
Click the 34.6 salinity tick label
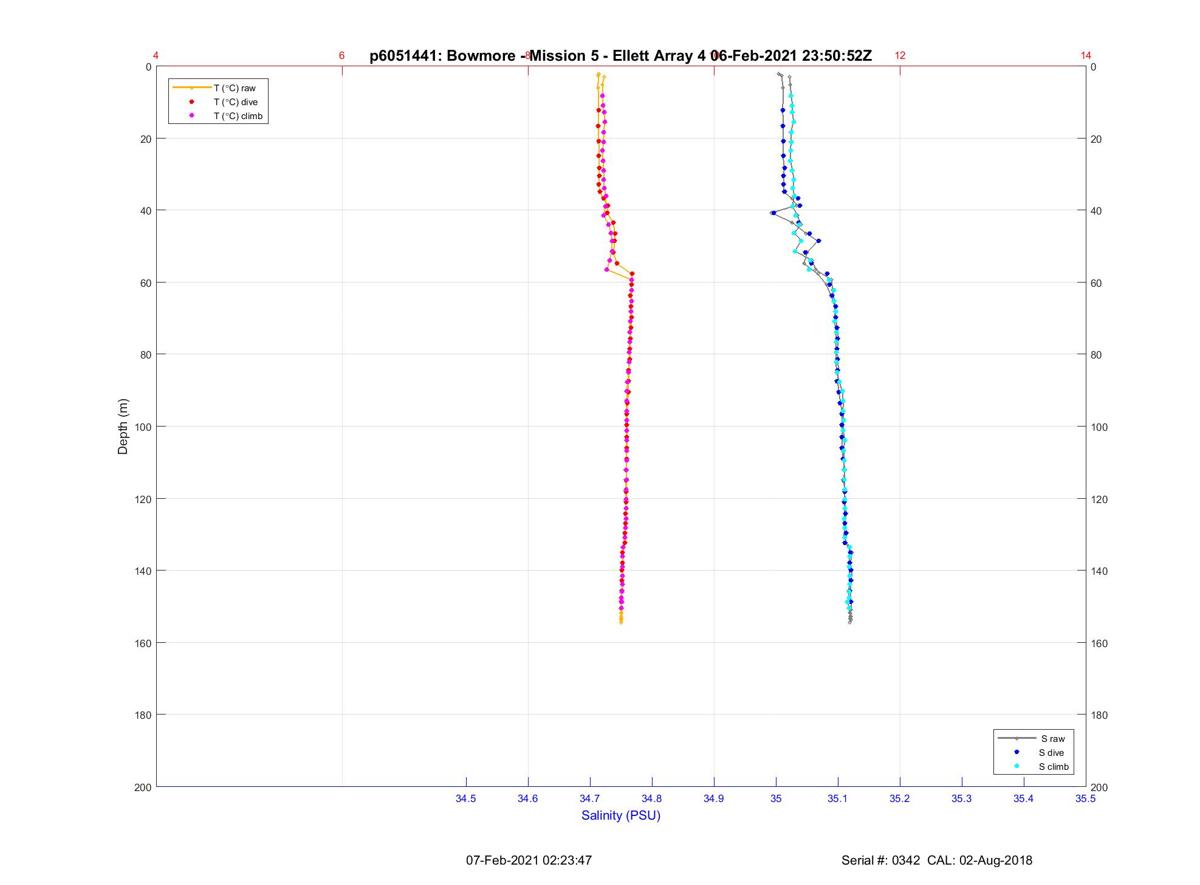528,798
